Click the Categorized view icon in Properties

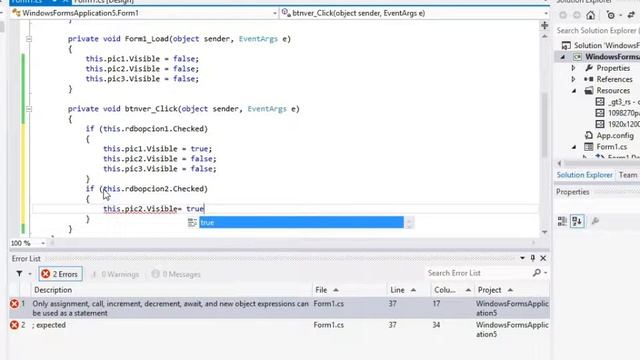click(562, 221)
